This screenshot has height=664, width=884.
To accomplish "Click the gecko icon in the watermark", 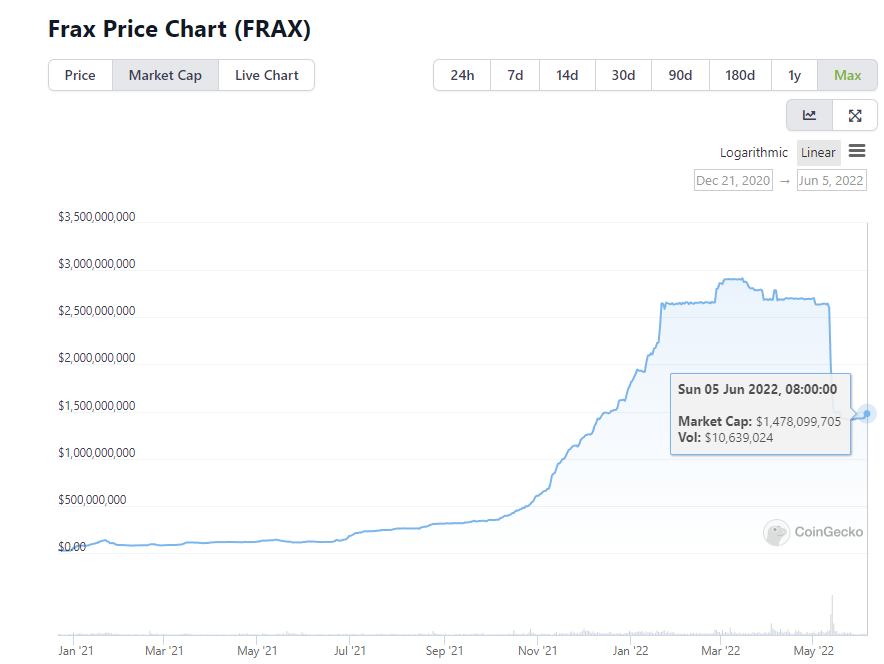I will coord(776,532).
